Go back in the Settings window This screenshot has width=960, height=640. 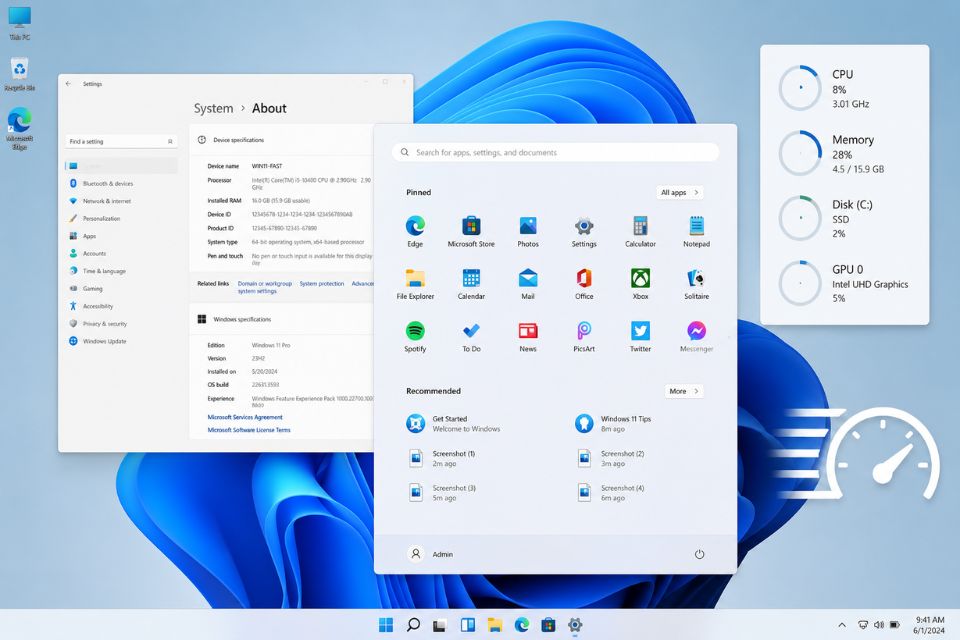pyautogui.click(x=69, y=84)
